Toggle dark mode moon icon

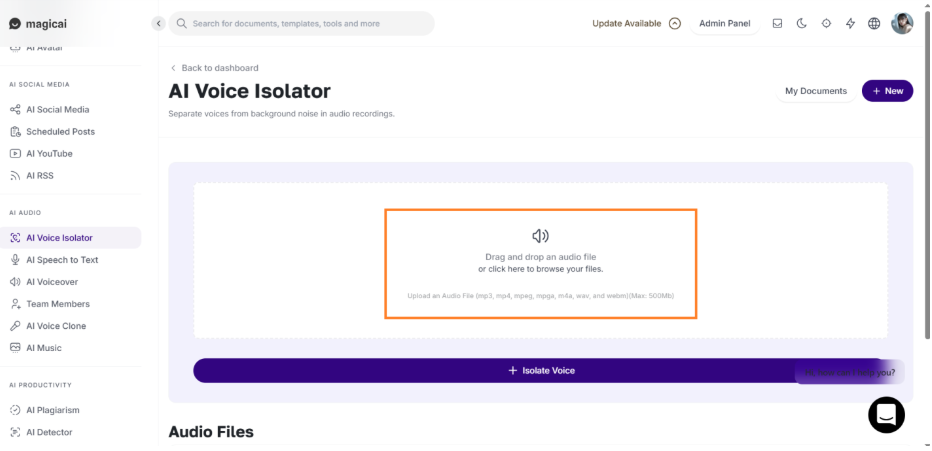(801, 24)
